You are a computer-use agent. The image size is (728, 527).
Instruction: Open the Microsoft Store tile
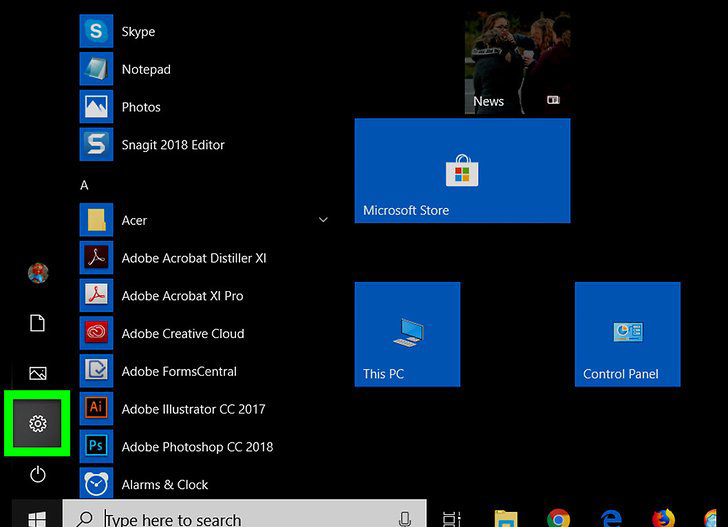pos(462,170)
